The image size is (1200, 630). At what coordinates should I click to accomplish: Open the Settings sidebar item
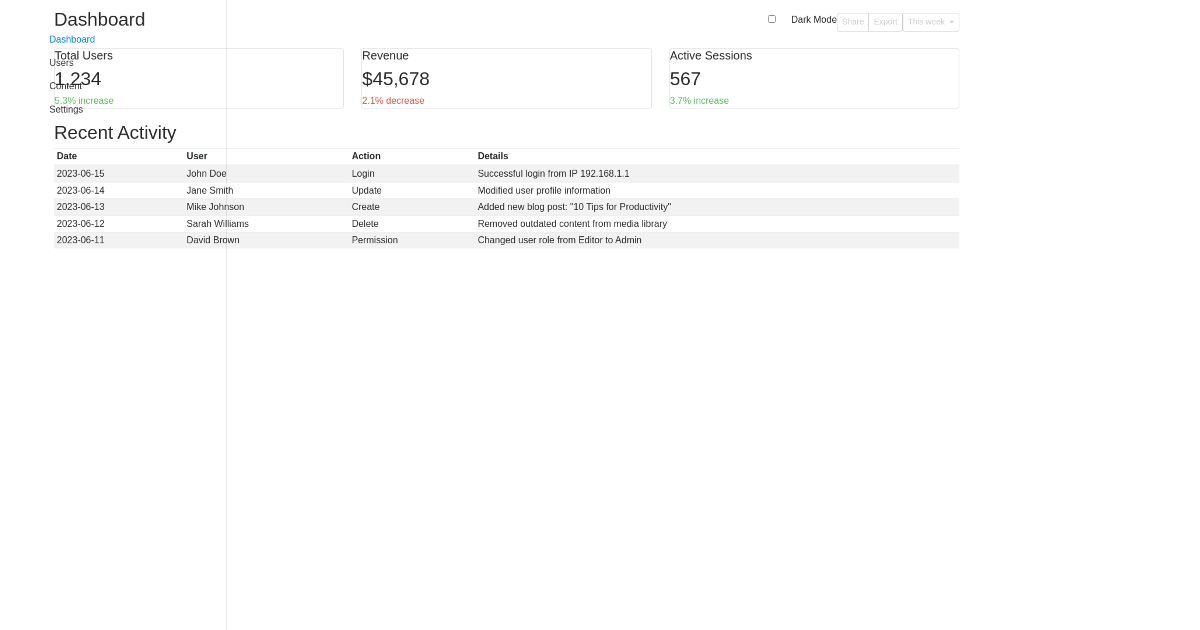[x=66, y=109]
